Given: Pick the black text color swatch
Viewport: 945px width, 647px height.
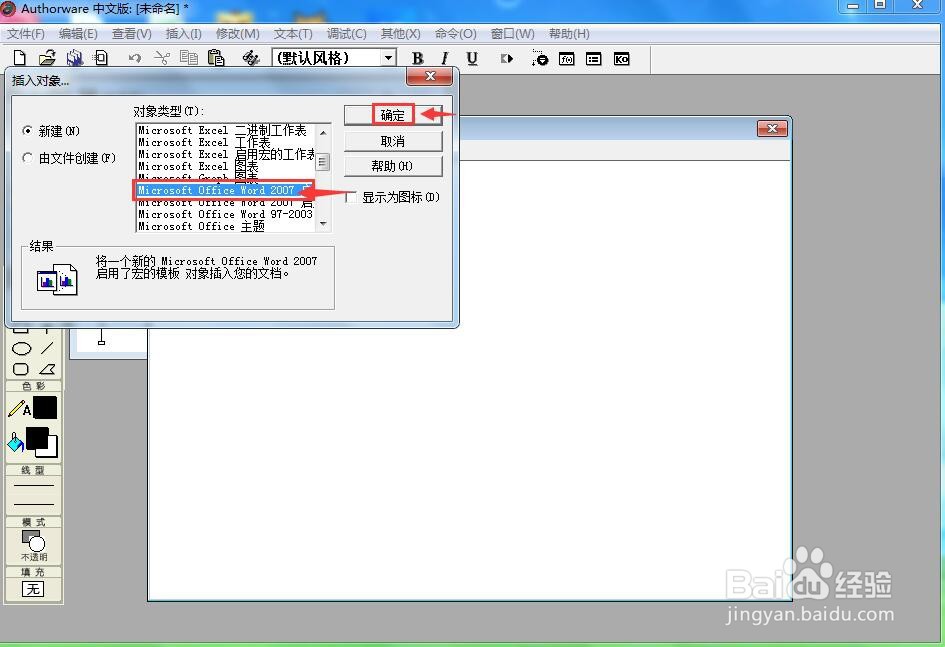Looking at the screenshot, I should [x=45, y=408].
